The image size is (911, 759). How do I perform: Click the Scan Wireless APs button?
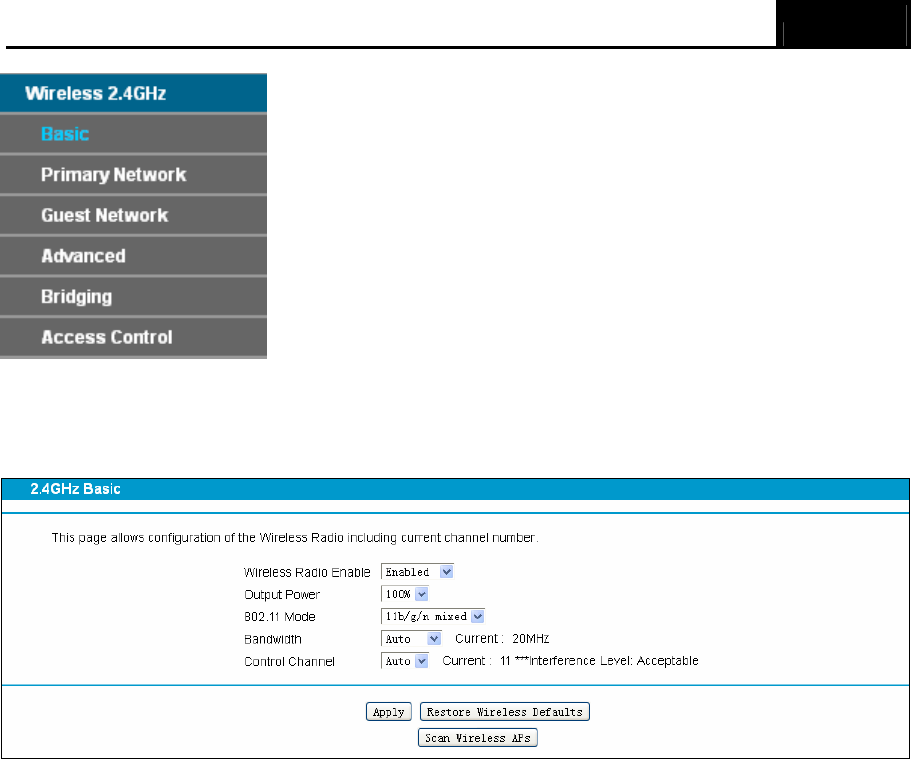coord(478,737)
